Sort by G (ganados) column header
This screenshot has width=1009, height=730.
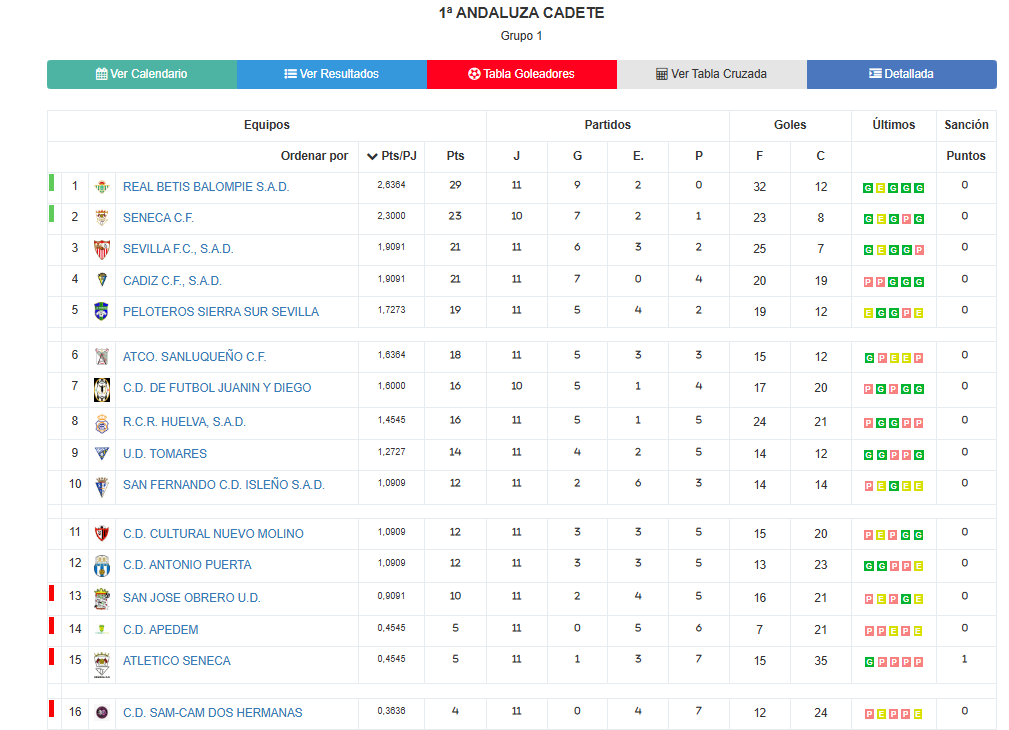[x=577, y=156]
